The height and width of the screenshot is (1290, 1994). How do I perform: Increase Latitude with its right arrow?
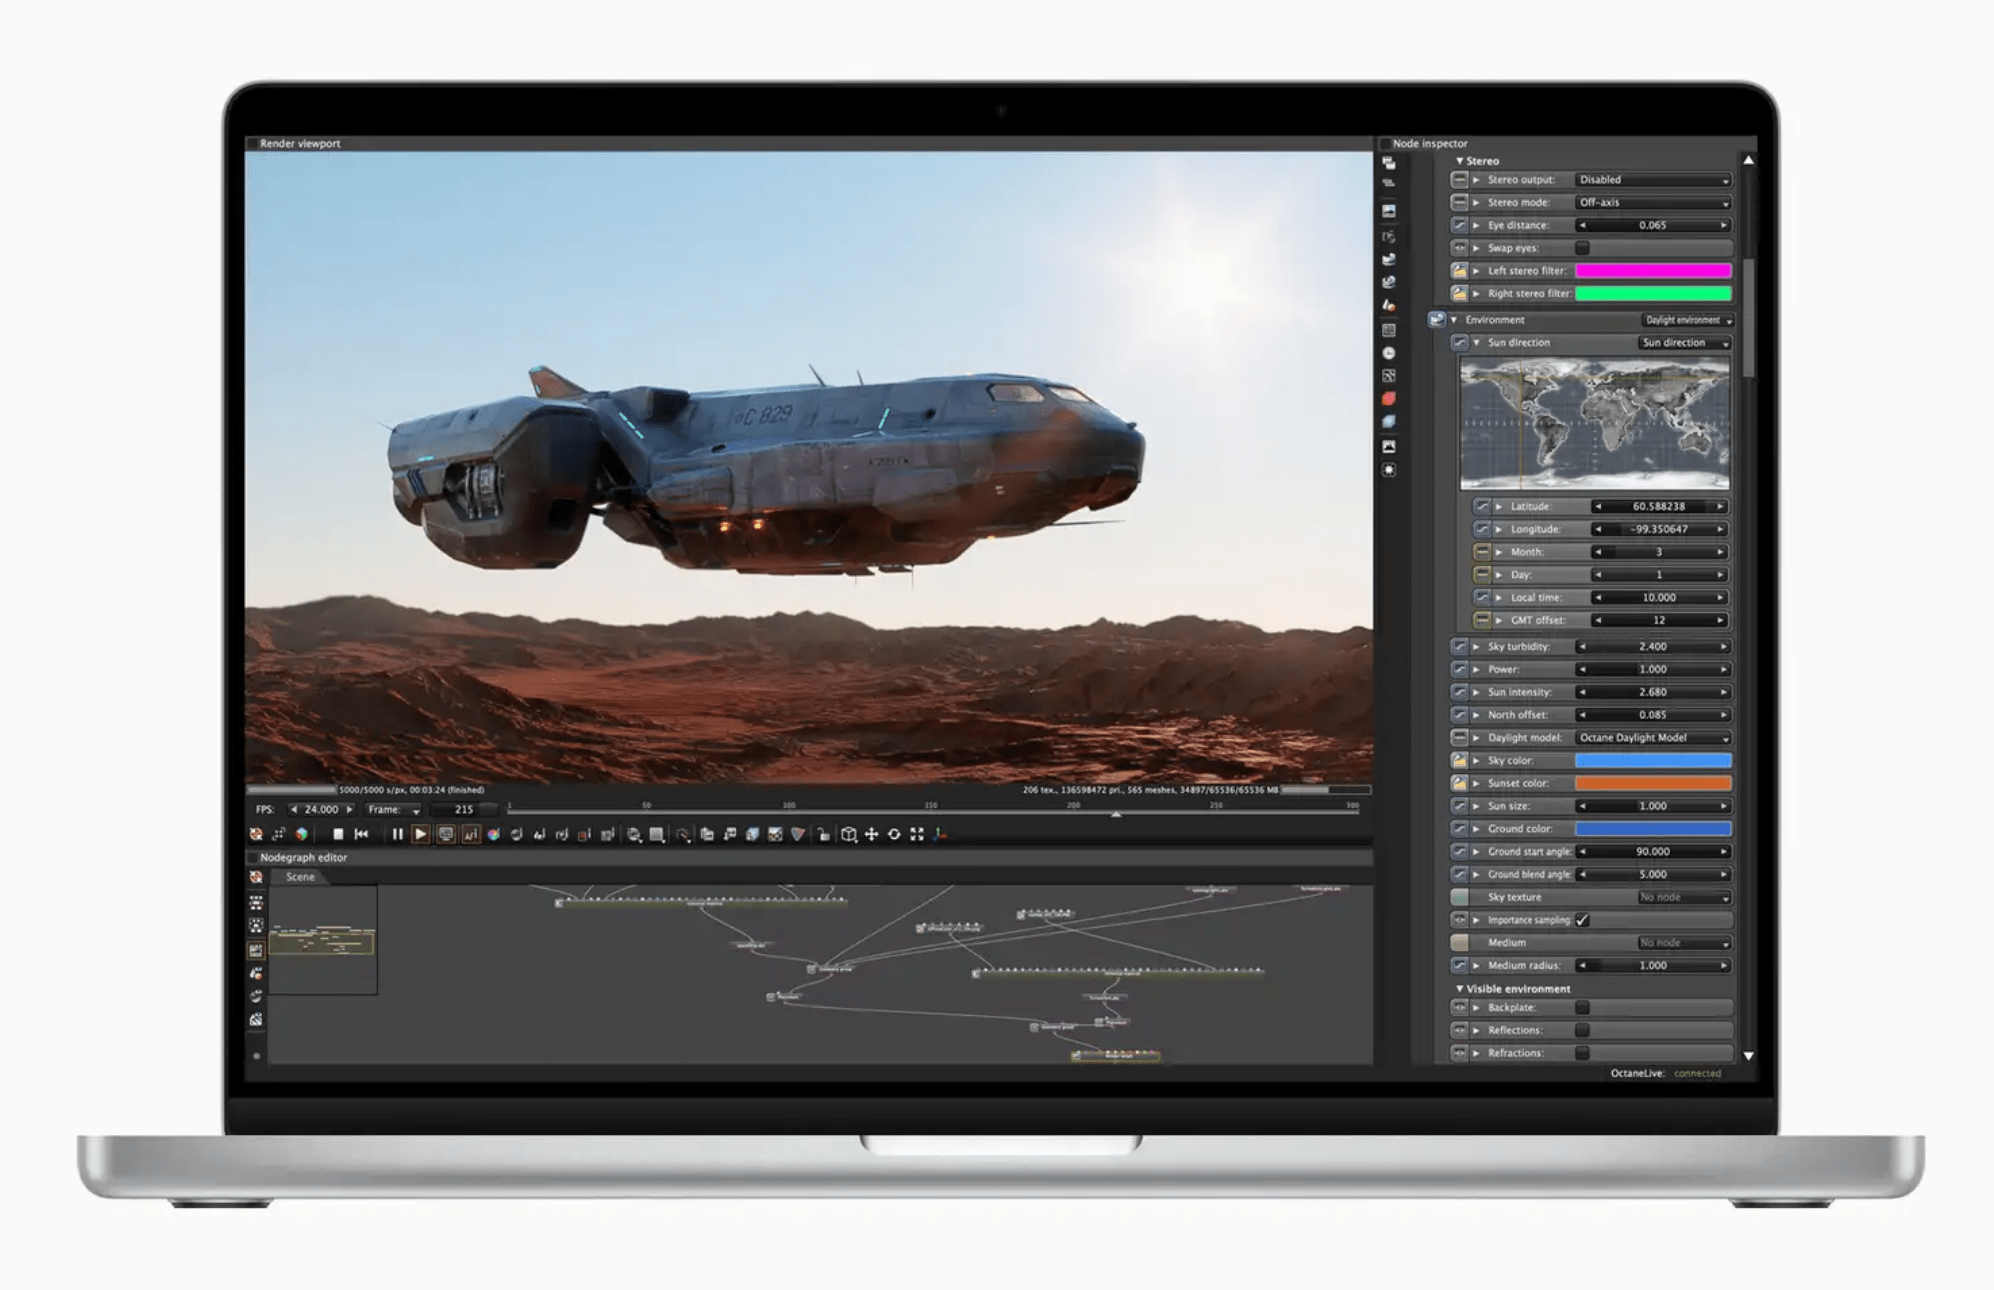(1721, 507)
